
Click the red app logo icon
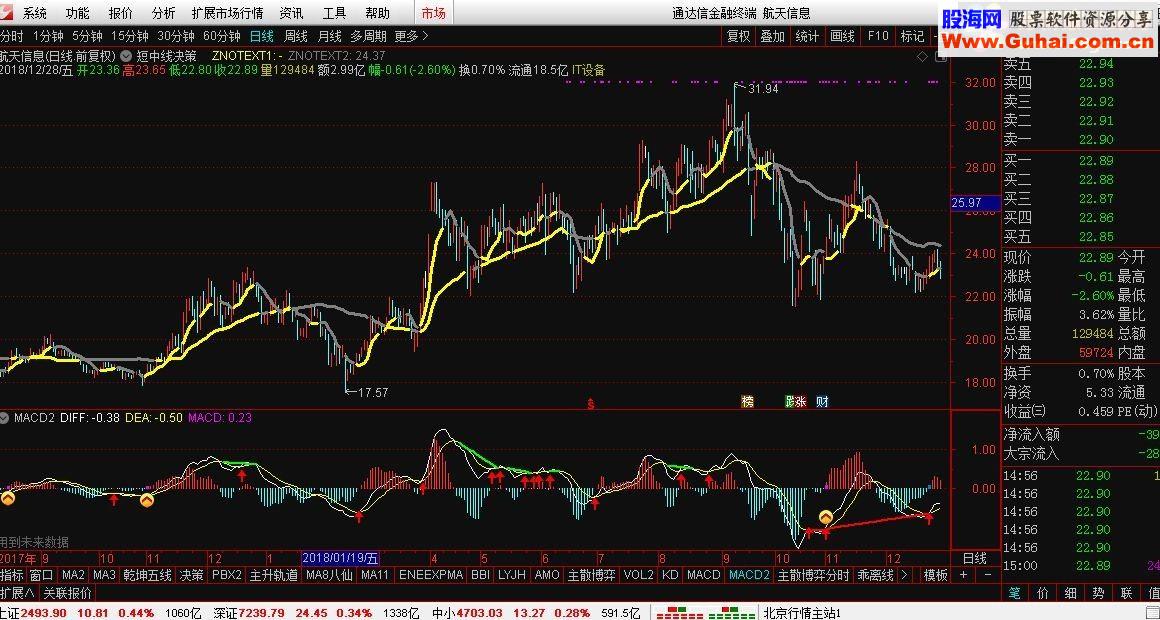6,13
